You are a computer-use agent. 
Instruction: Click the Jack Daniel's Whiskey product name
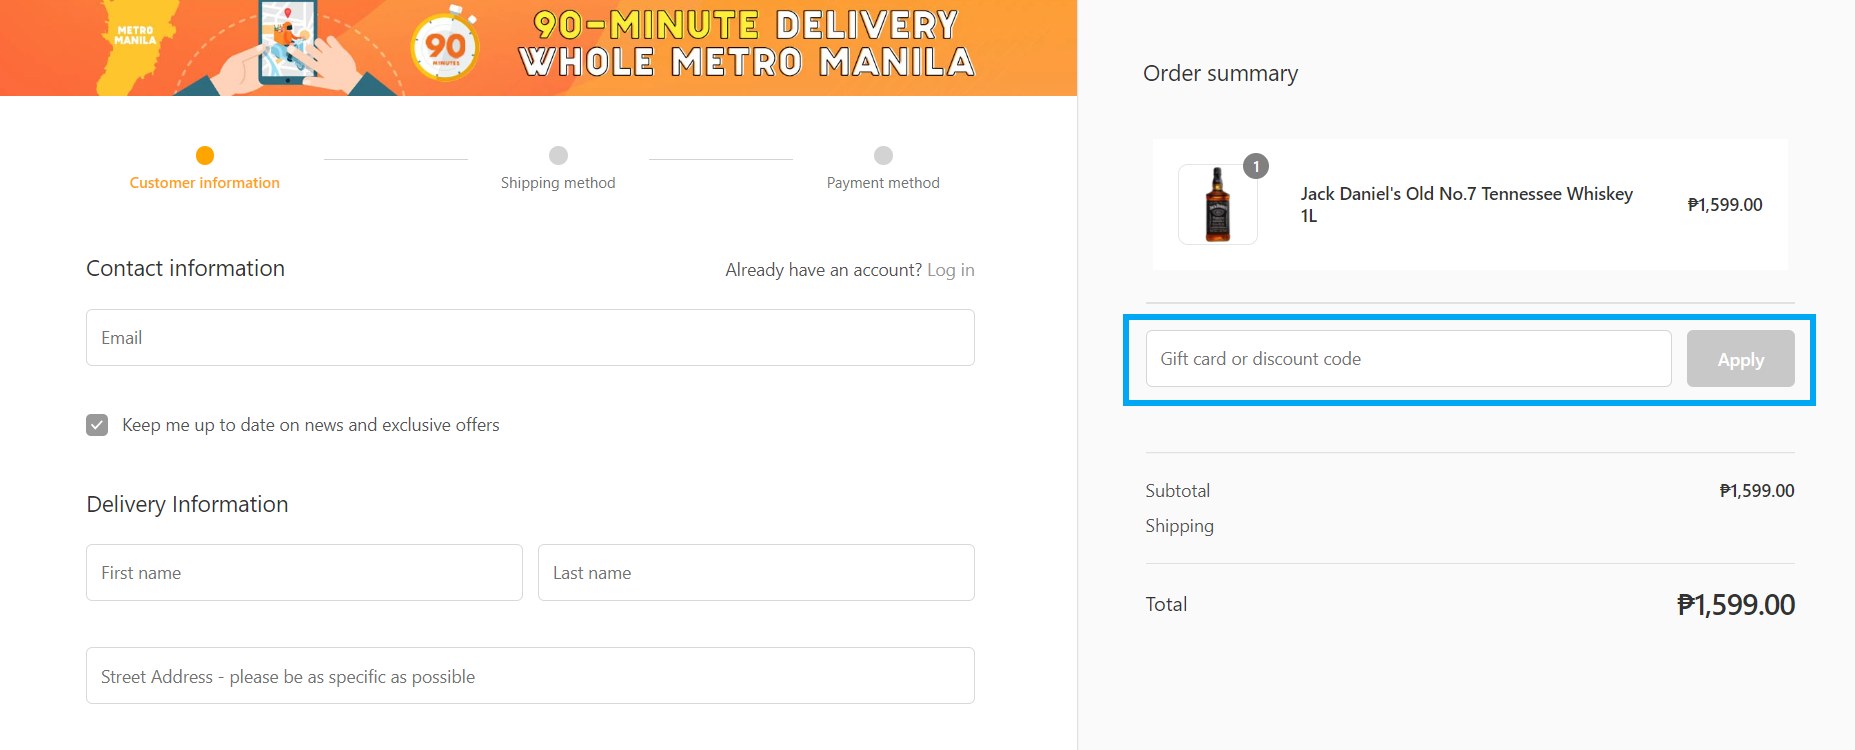[1466, 204]
